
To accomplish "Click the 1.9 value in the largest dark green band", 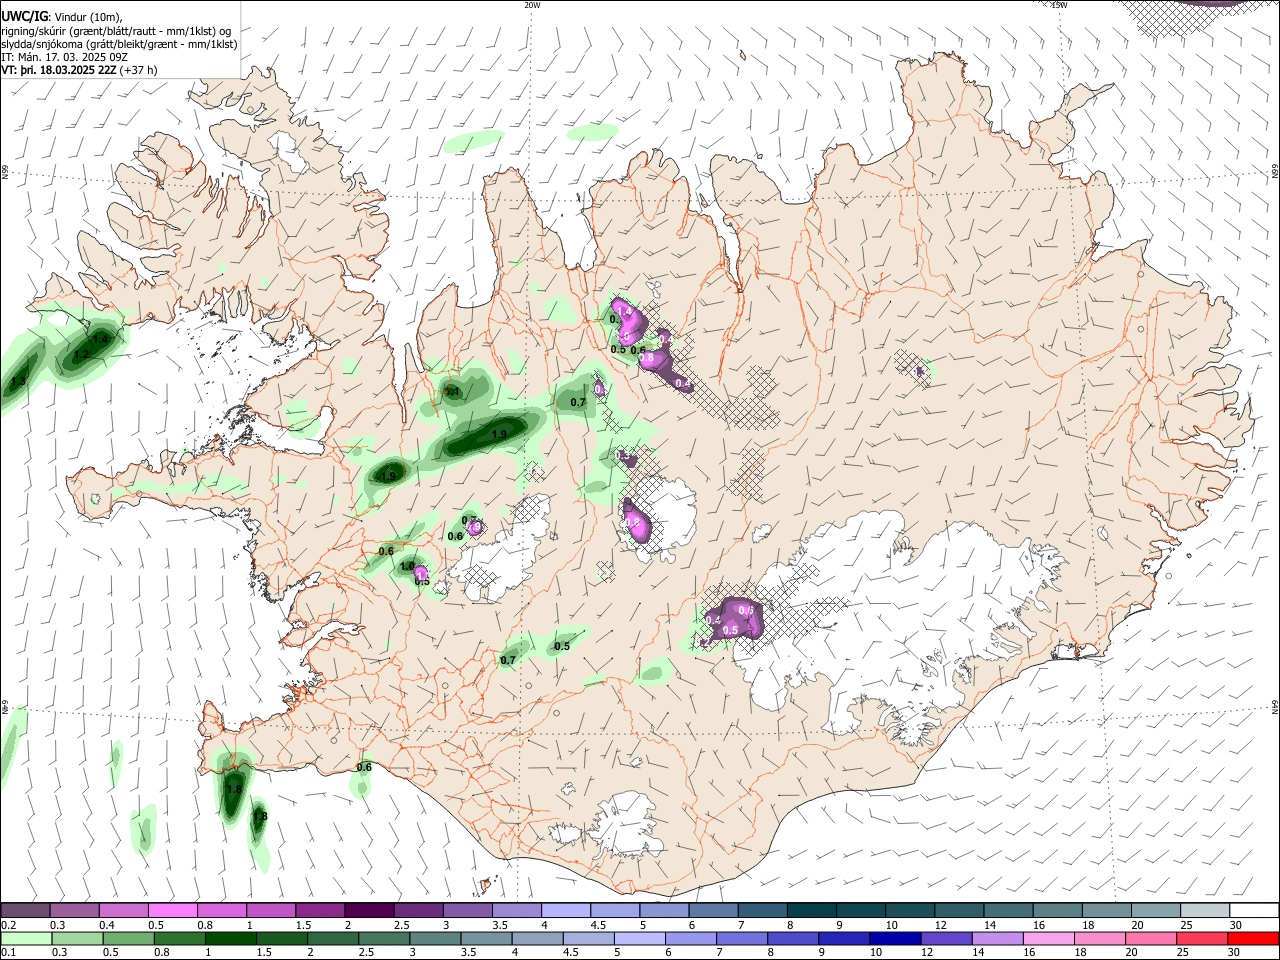I will point(500,434).
